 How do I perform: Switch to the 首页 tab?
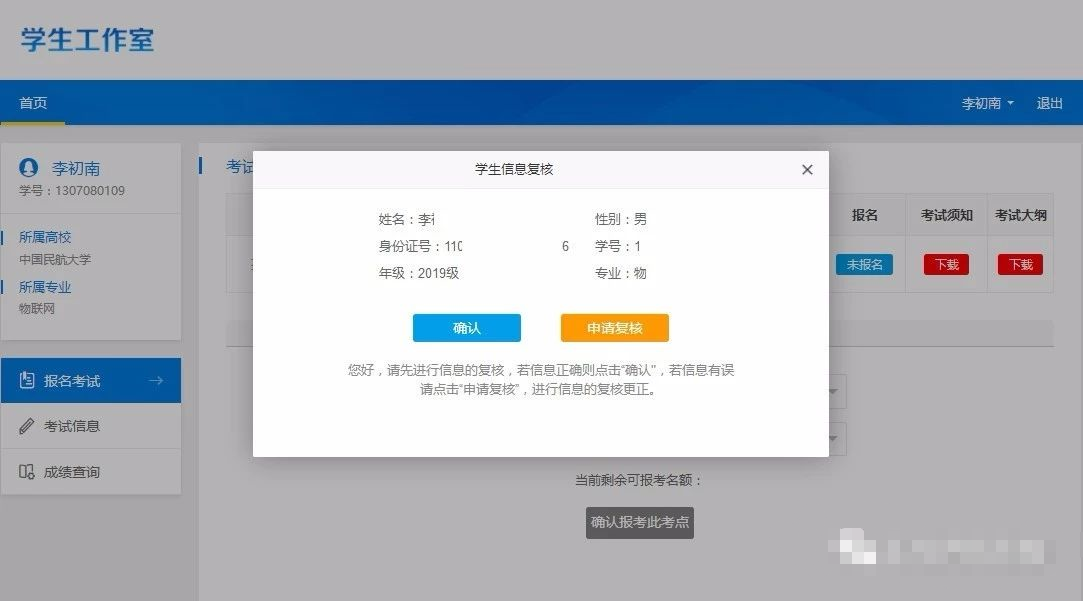[x=33, y=103]
